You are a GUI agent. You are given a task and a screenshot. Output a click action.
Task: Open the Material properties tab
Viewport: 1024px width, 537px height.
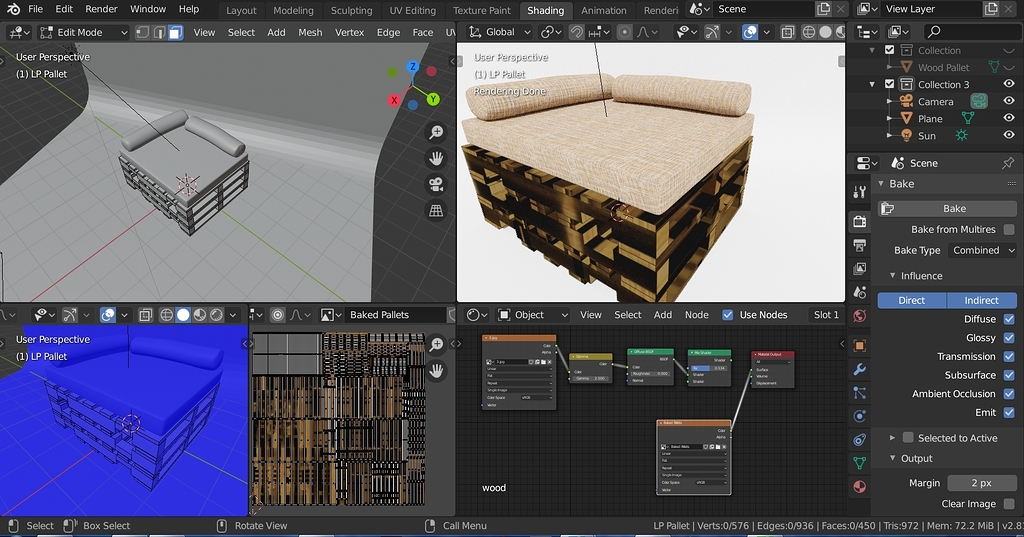point(859,487)
